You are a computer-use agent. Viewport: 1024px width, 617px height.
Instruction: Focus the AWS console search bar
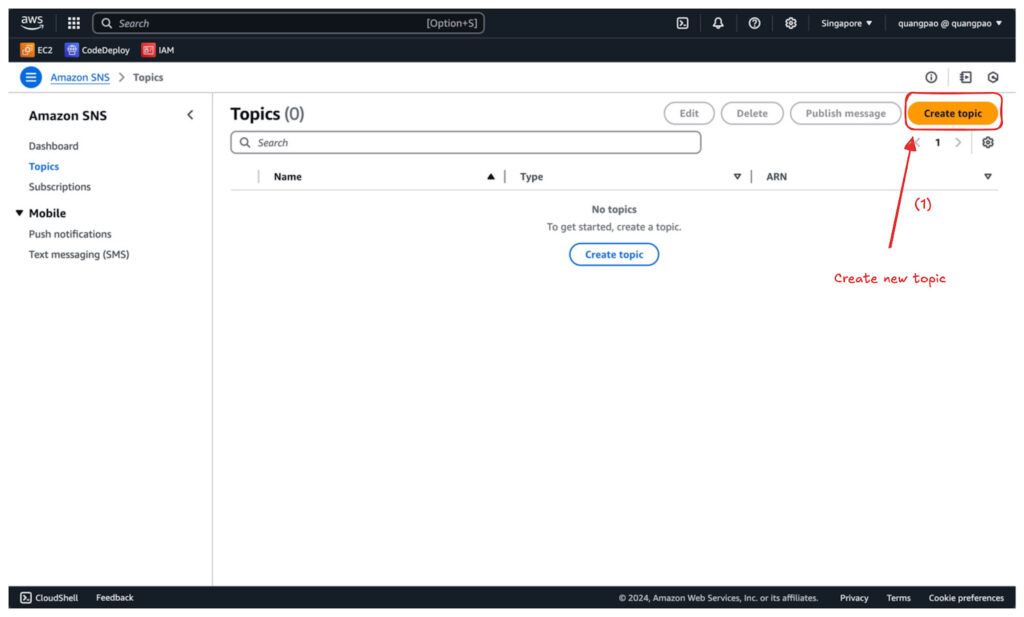click(x=289, y=24)
